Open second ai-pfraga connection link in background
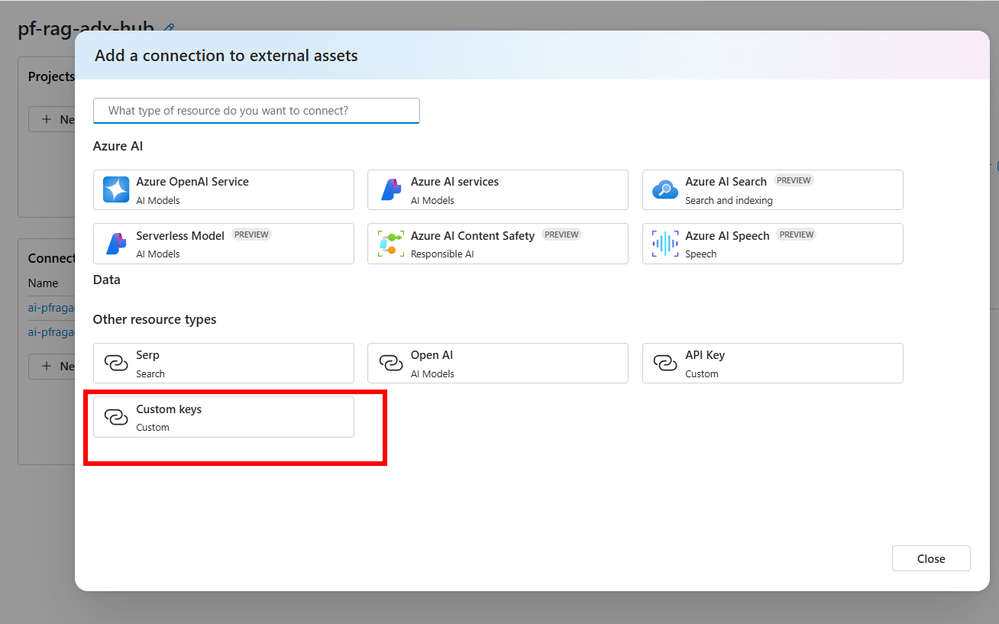This screenshot has width=999, height=624. click(51, 332)
